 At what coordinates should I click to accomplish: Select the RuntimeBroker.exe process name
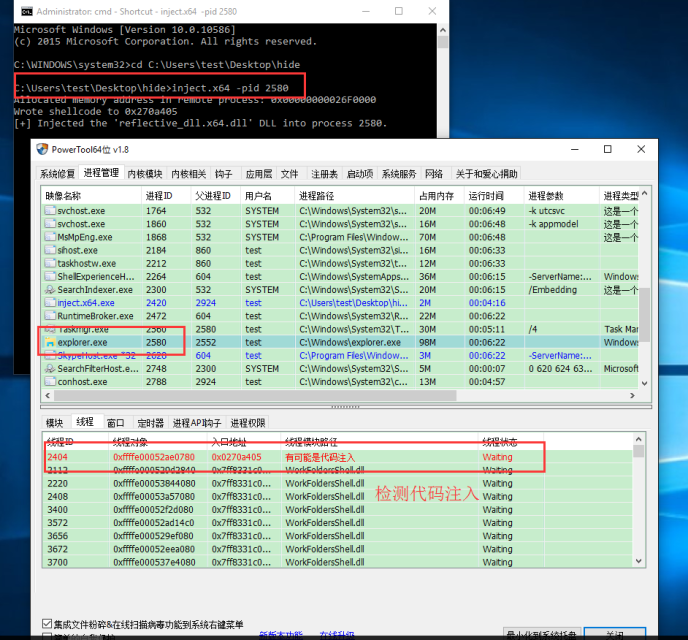[96, 316]
